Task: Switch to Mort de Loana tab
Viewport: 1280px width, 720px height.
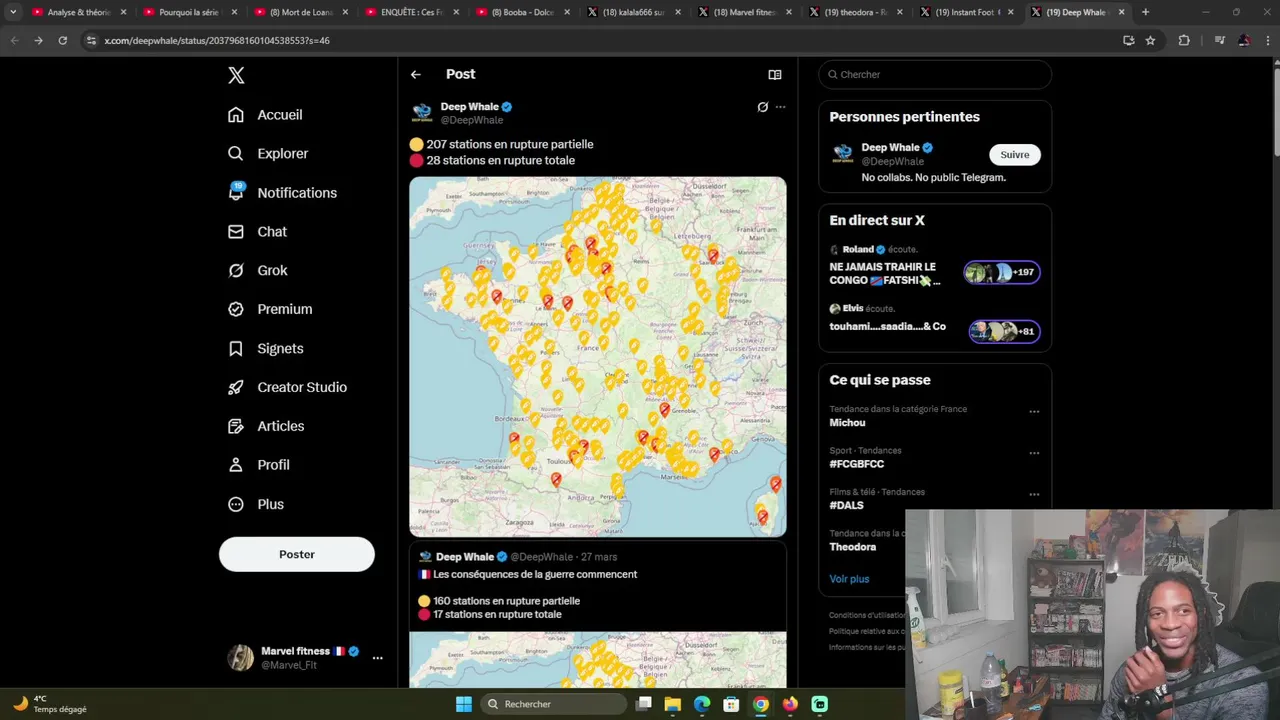Action: 300,12
